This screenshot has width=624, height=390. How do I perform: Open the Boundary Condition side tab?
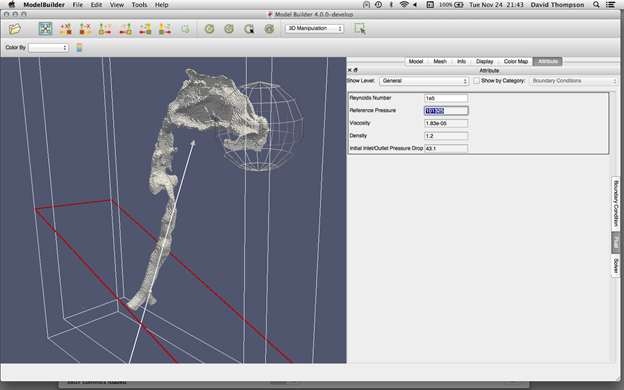point(616,203)
